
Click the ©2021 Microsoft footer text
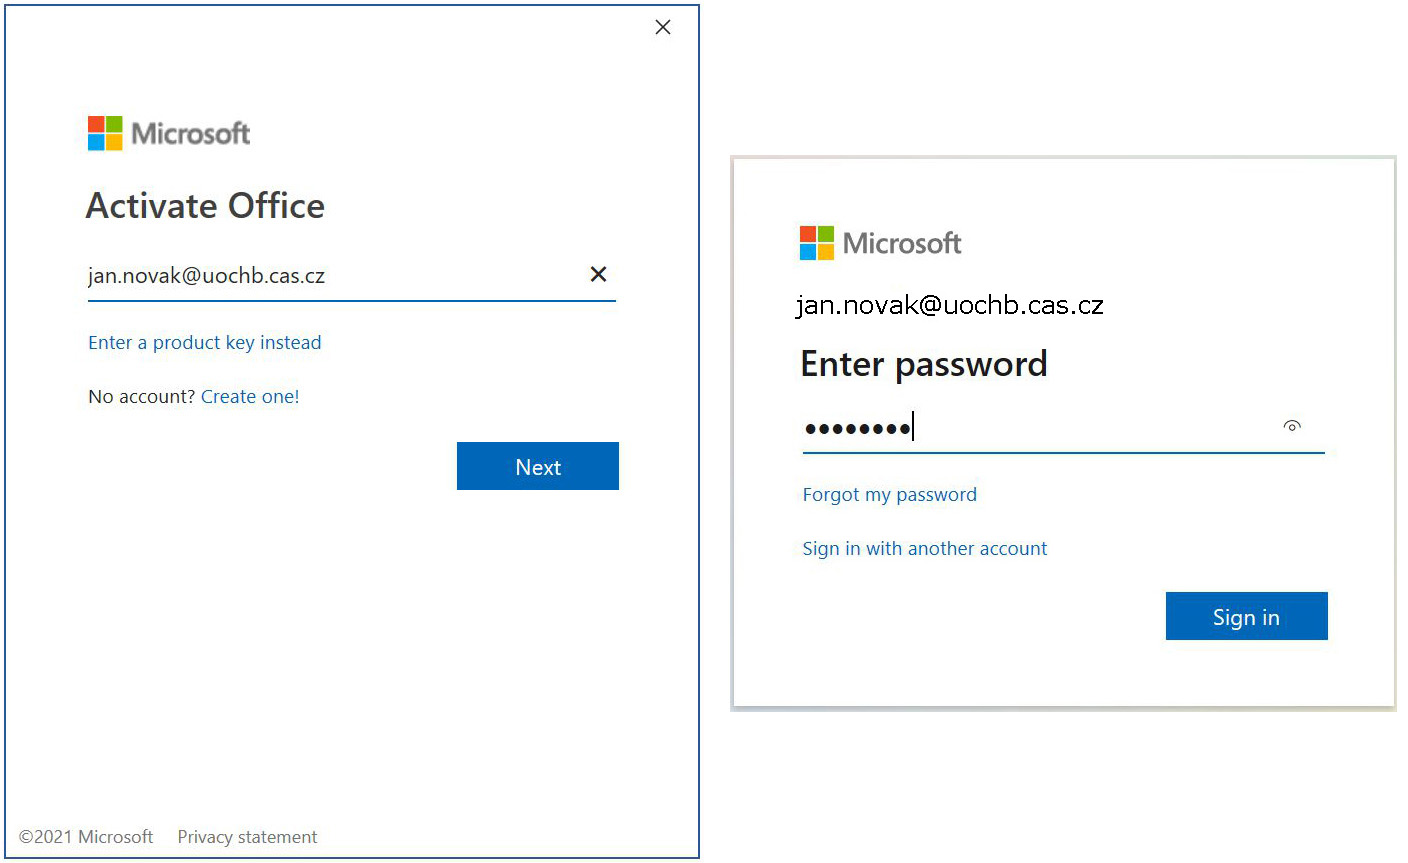86,837
